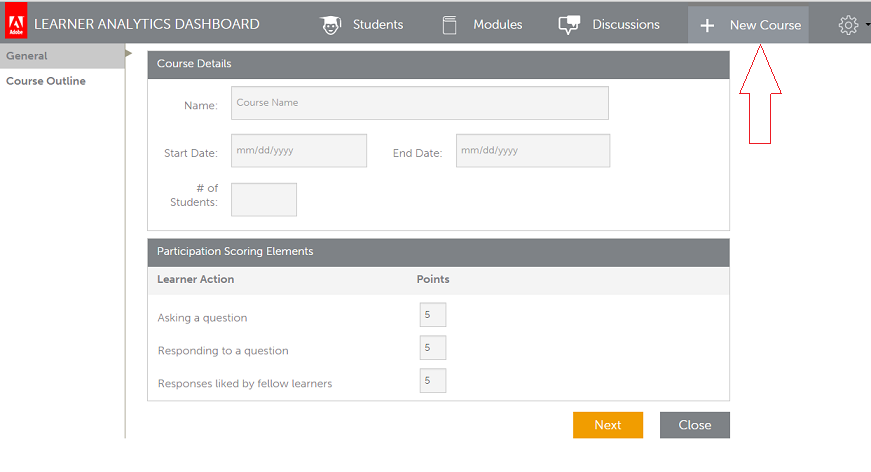The image size is (871, 472).
Task: Click the Discussions chat bubble icon
Action: click(569, 25)
